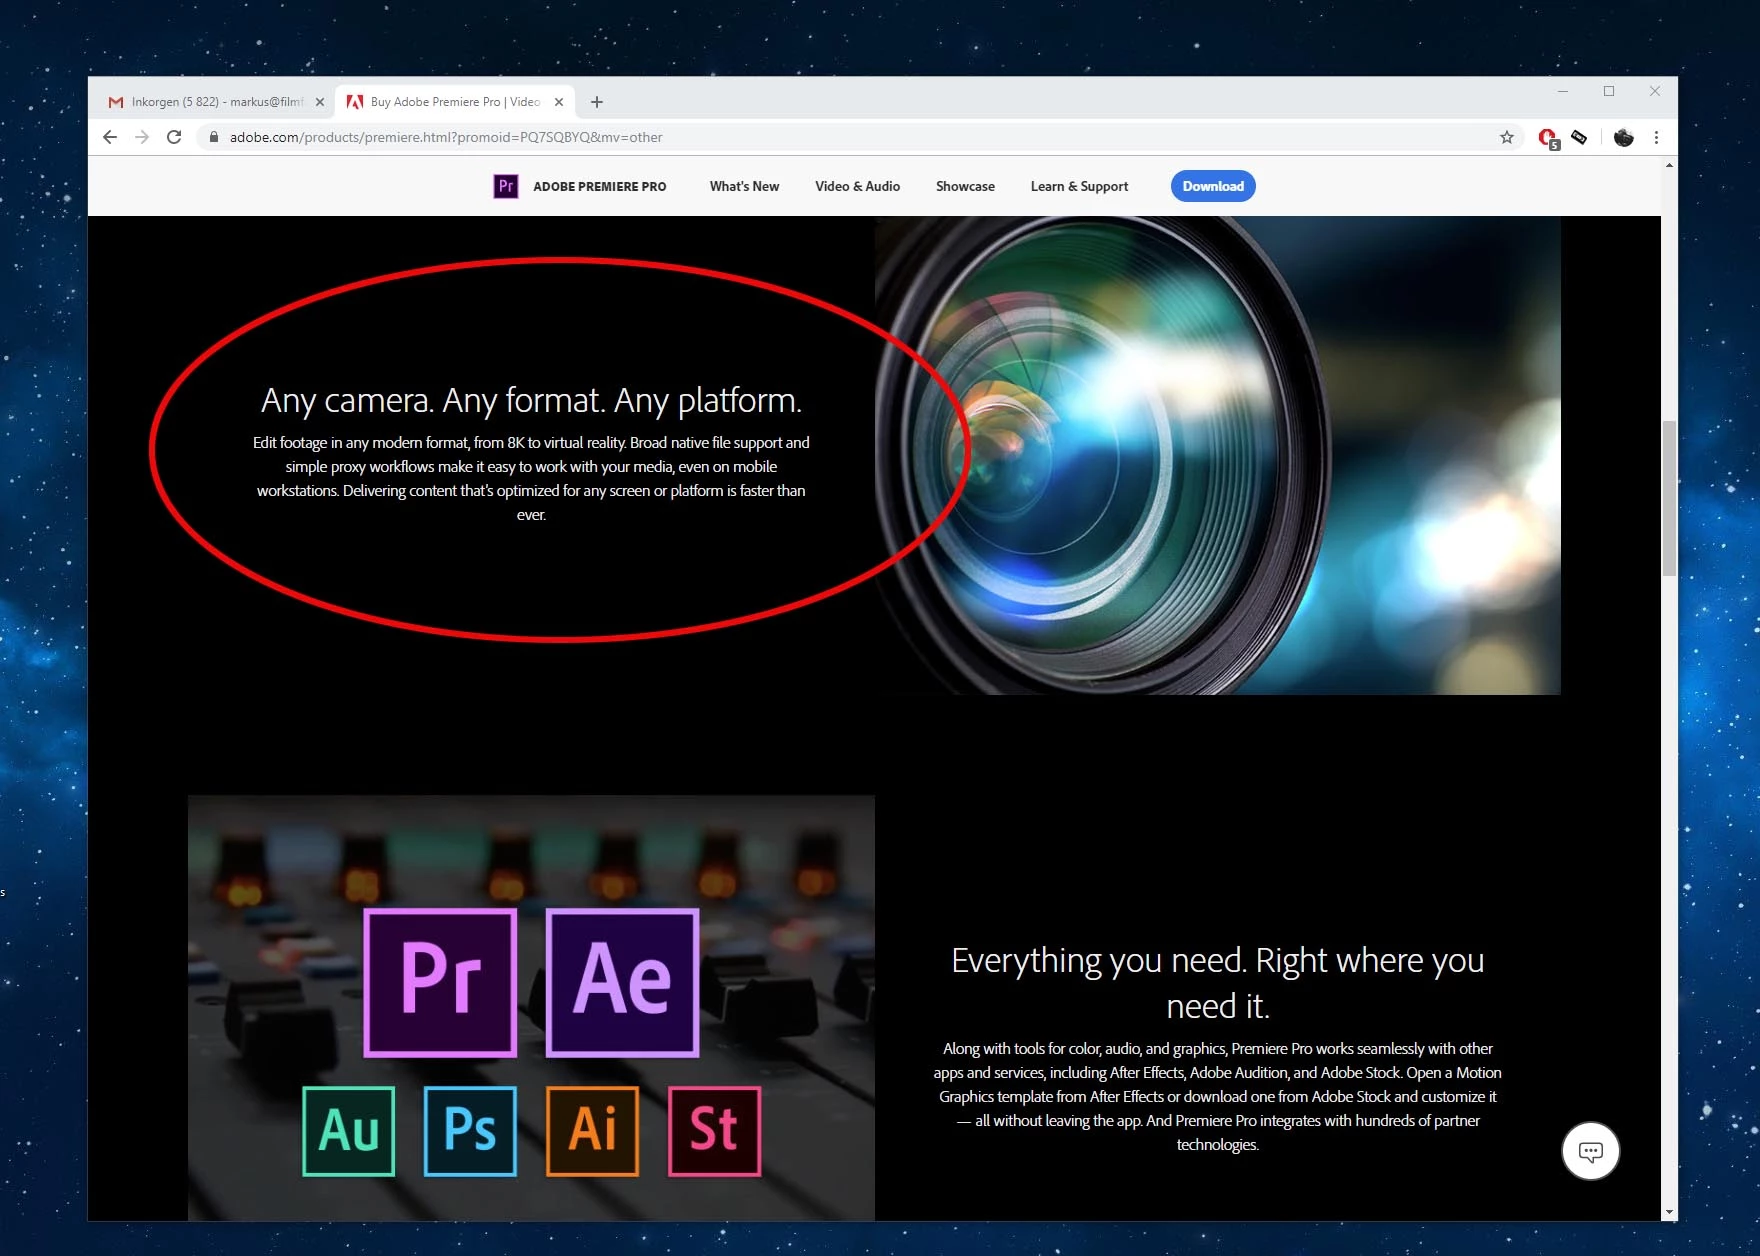The image size is (1760, 1256).
Task: Open the Learn & Support menu item
Action: pyautogui.click(x=1079, y=187)
